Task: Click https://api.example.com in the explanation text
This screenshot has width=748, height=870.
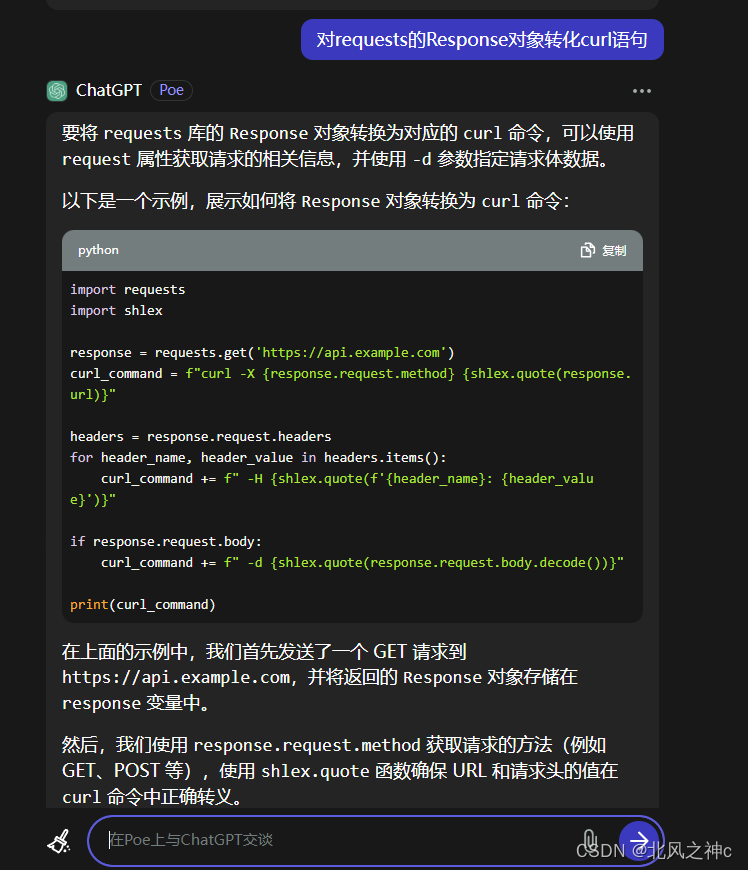Action: pos(176,677)
